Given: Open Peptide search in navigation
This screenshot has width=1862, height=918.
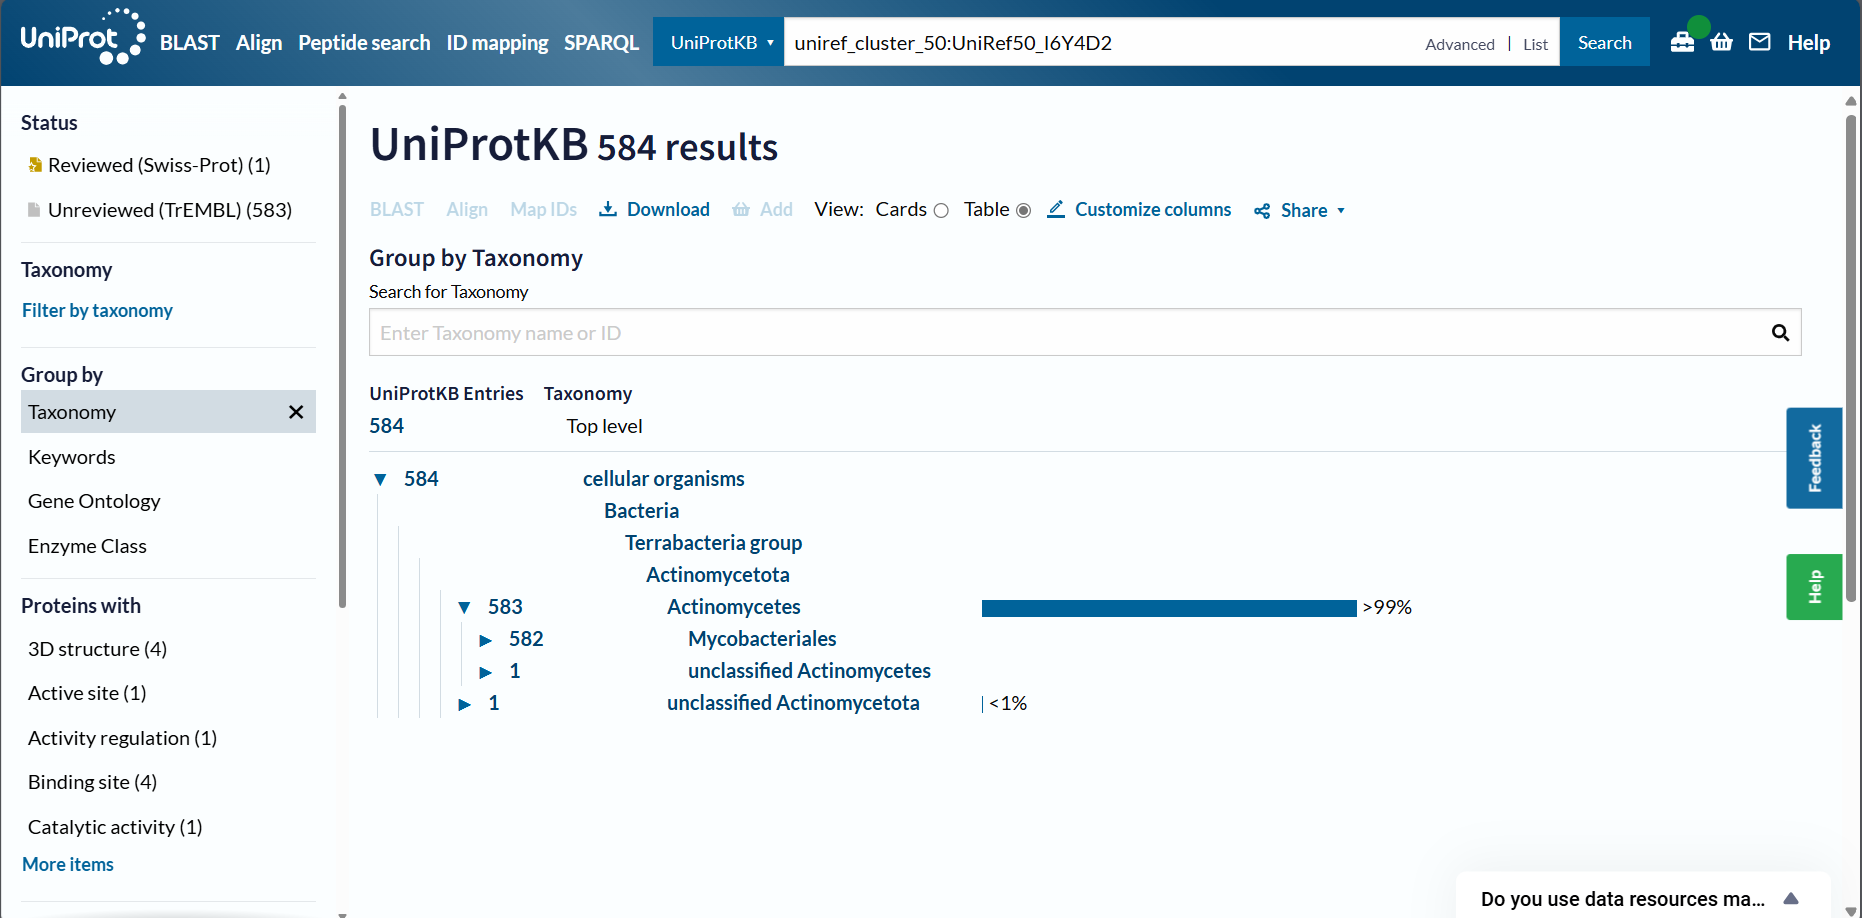Looking at the screenshot, I should [364, 43].
